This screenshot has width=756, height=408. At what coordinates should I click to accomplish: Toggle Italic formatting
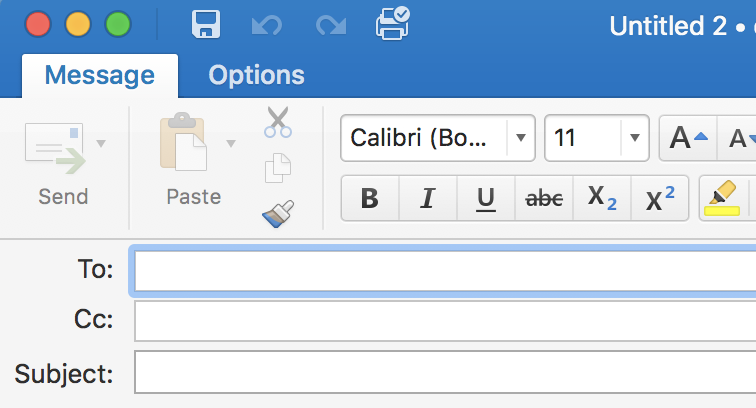428,198
